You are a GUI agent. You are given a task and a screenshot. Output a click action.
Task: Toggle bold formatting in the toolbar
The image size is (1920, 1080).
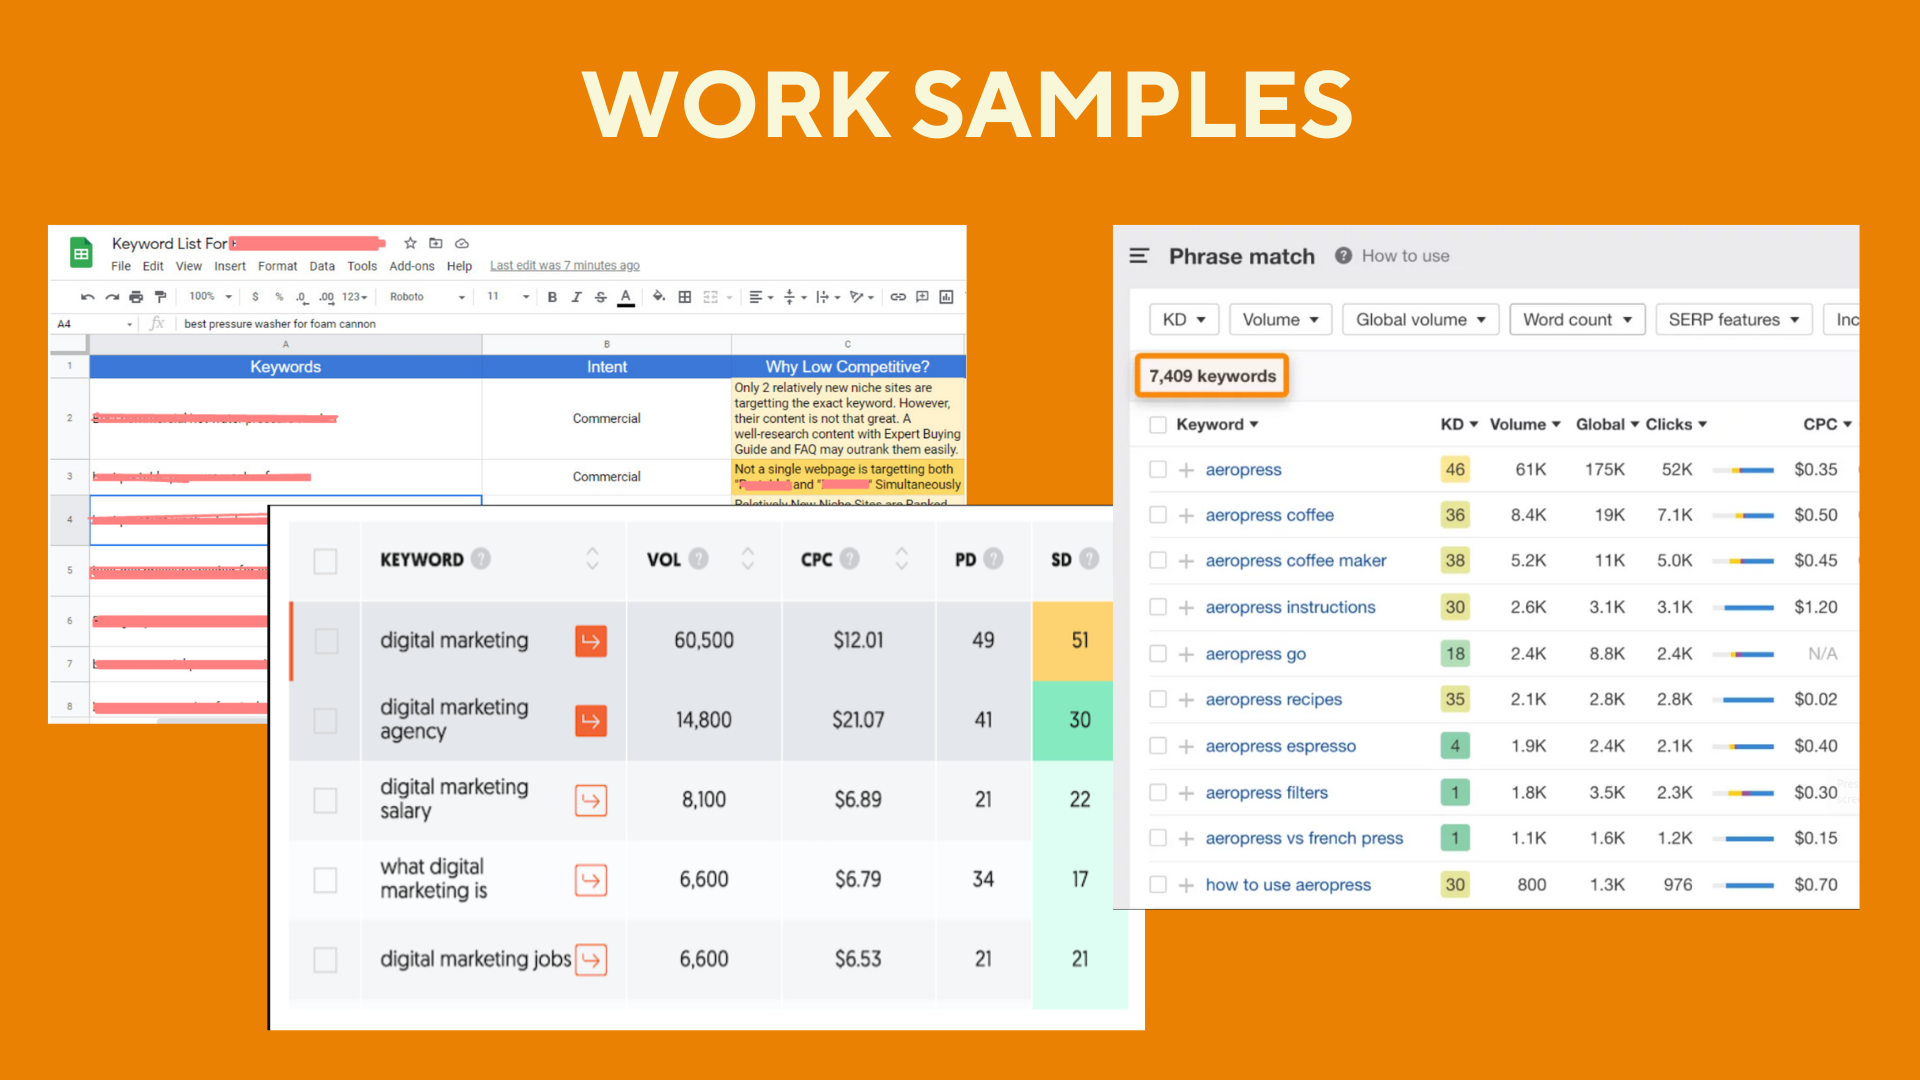[552, 297]
